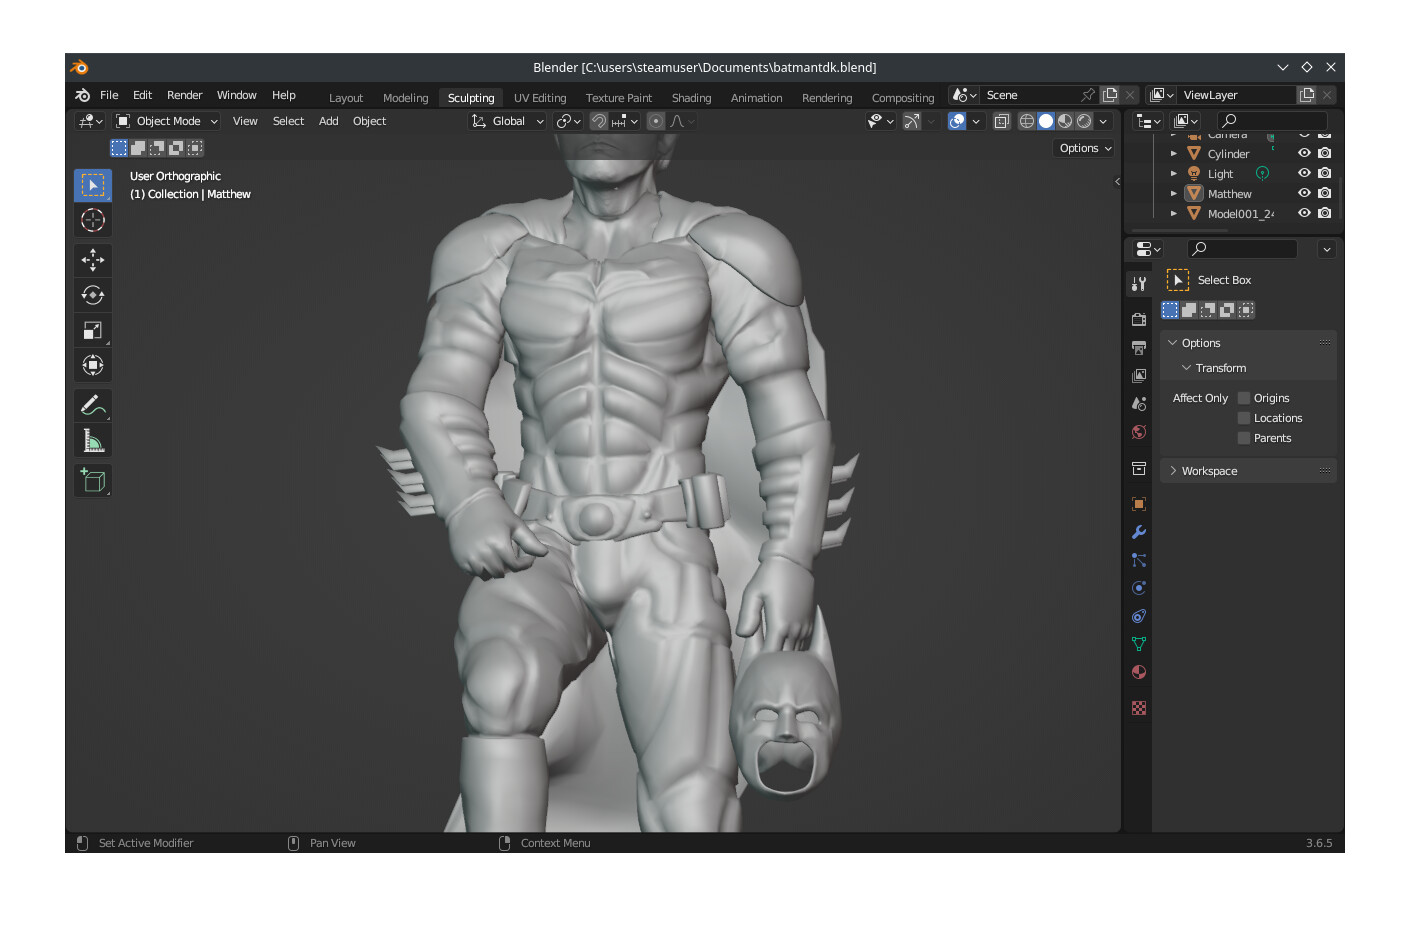Open the viewport Options dropdown
Image resolution: width=1410 pixels, height=930 pixels.
click(x=1085, y=148)
